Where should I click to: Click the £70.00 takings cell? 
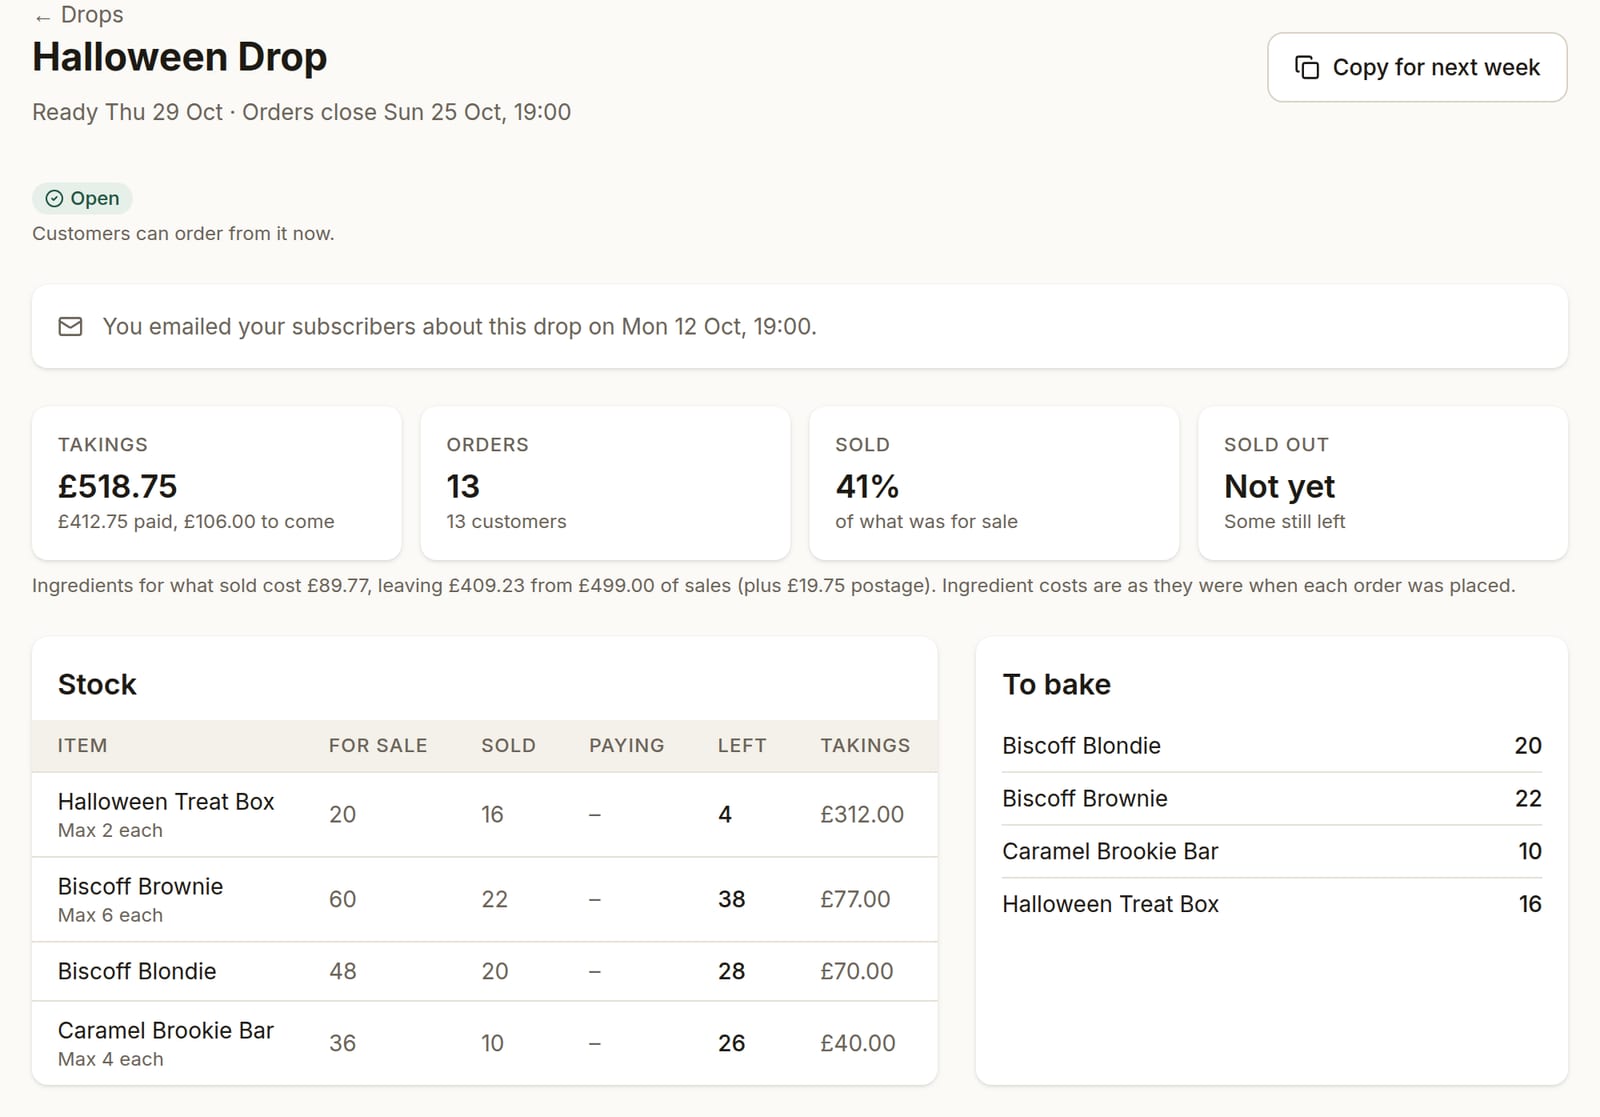(857, 971)
